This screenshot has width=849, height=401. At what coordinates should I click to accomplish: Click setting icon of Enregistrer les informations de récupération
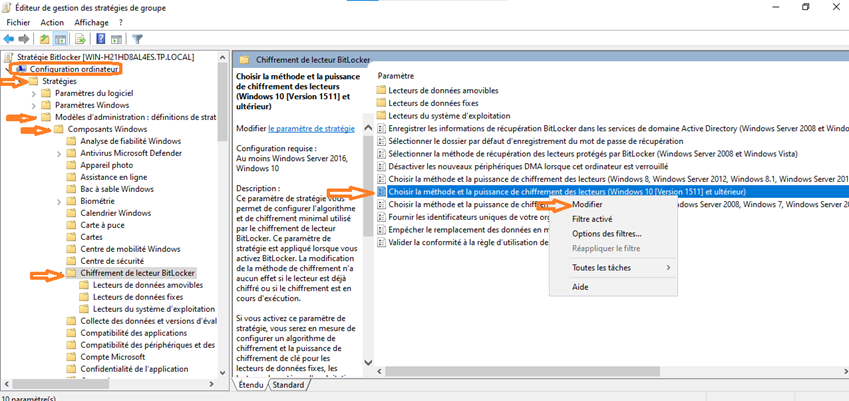click(381, 128)
